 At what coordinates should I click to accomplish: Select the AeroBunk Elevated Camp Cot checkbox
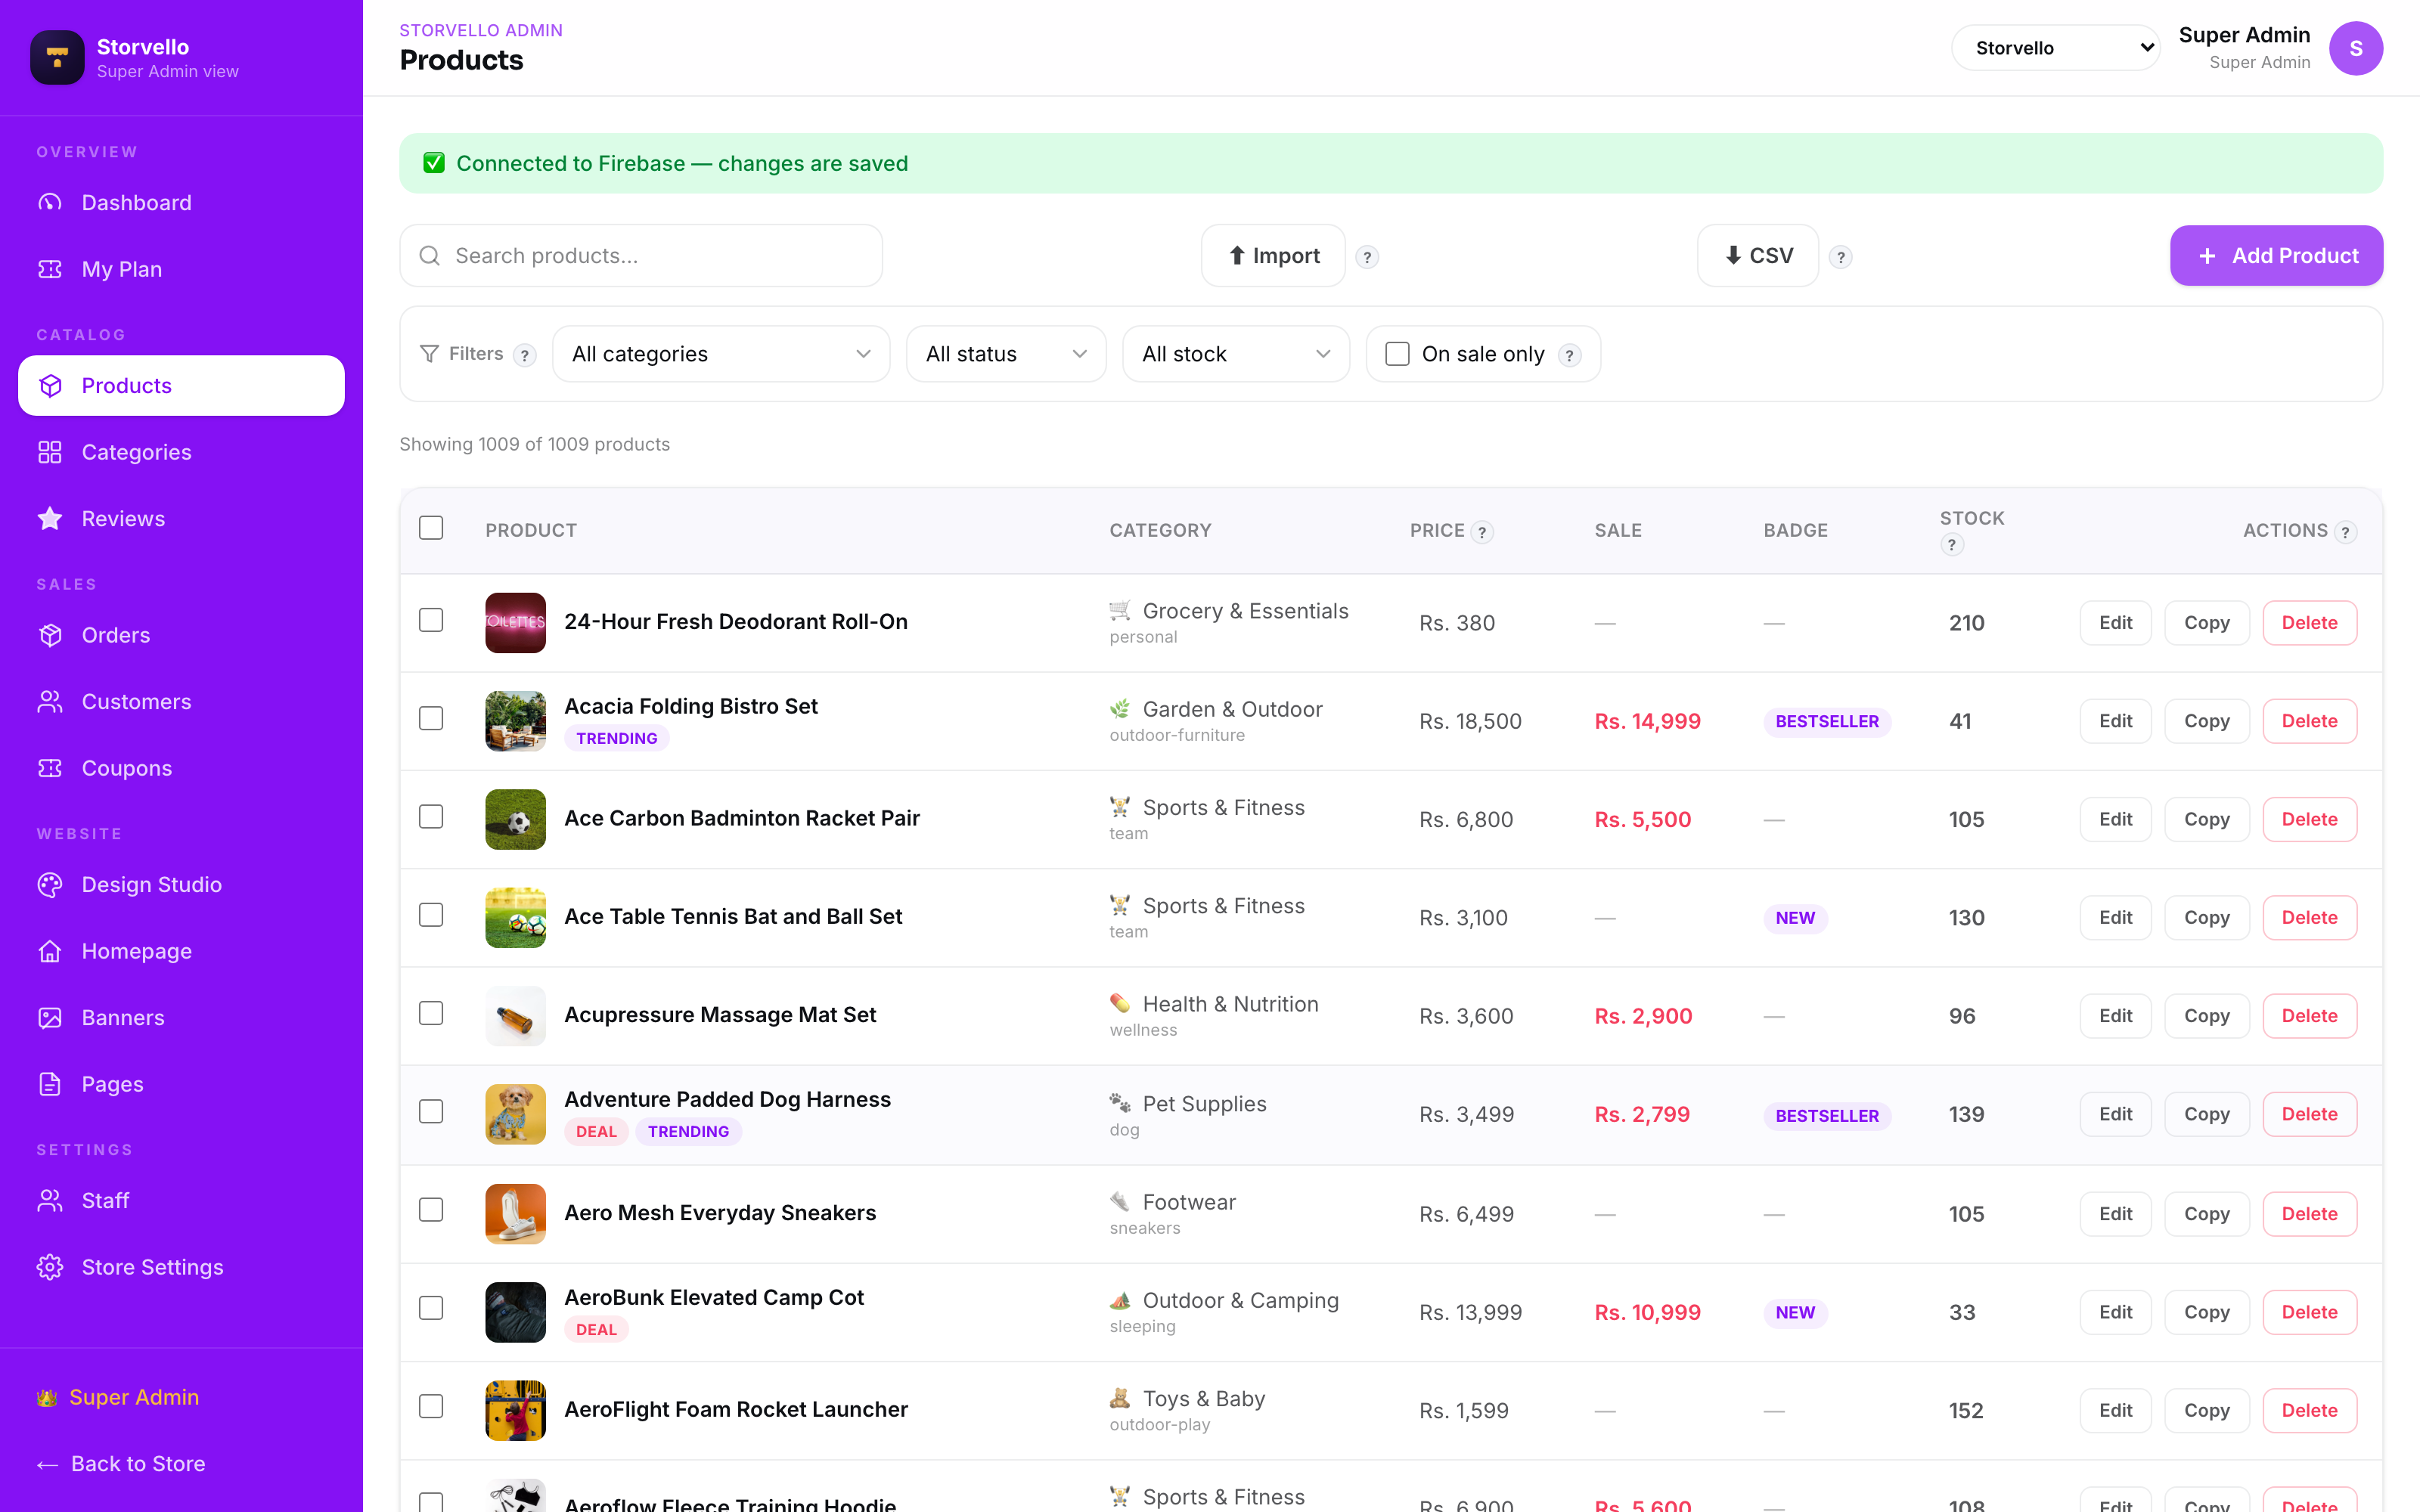[x=431, y=1308]
